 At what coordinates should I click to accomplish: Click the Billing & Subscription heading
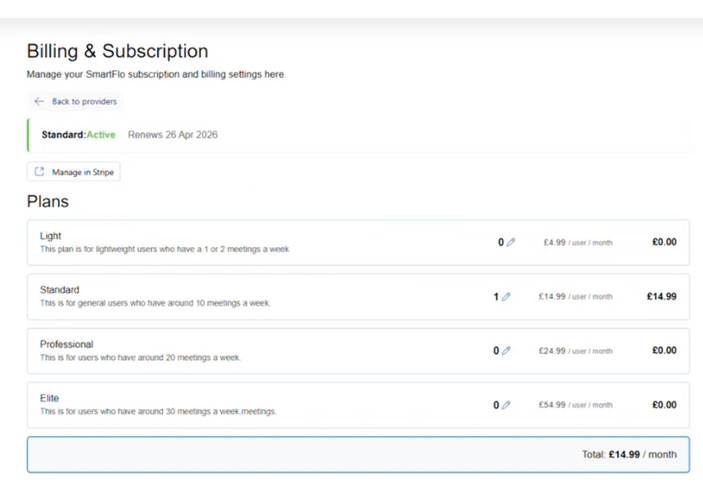point(117,51)
